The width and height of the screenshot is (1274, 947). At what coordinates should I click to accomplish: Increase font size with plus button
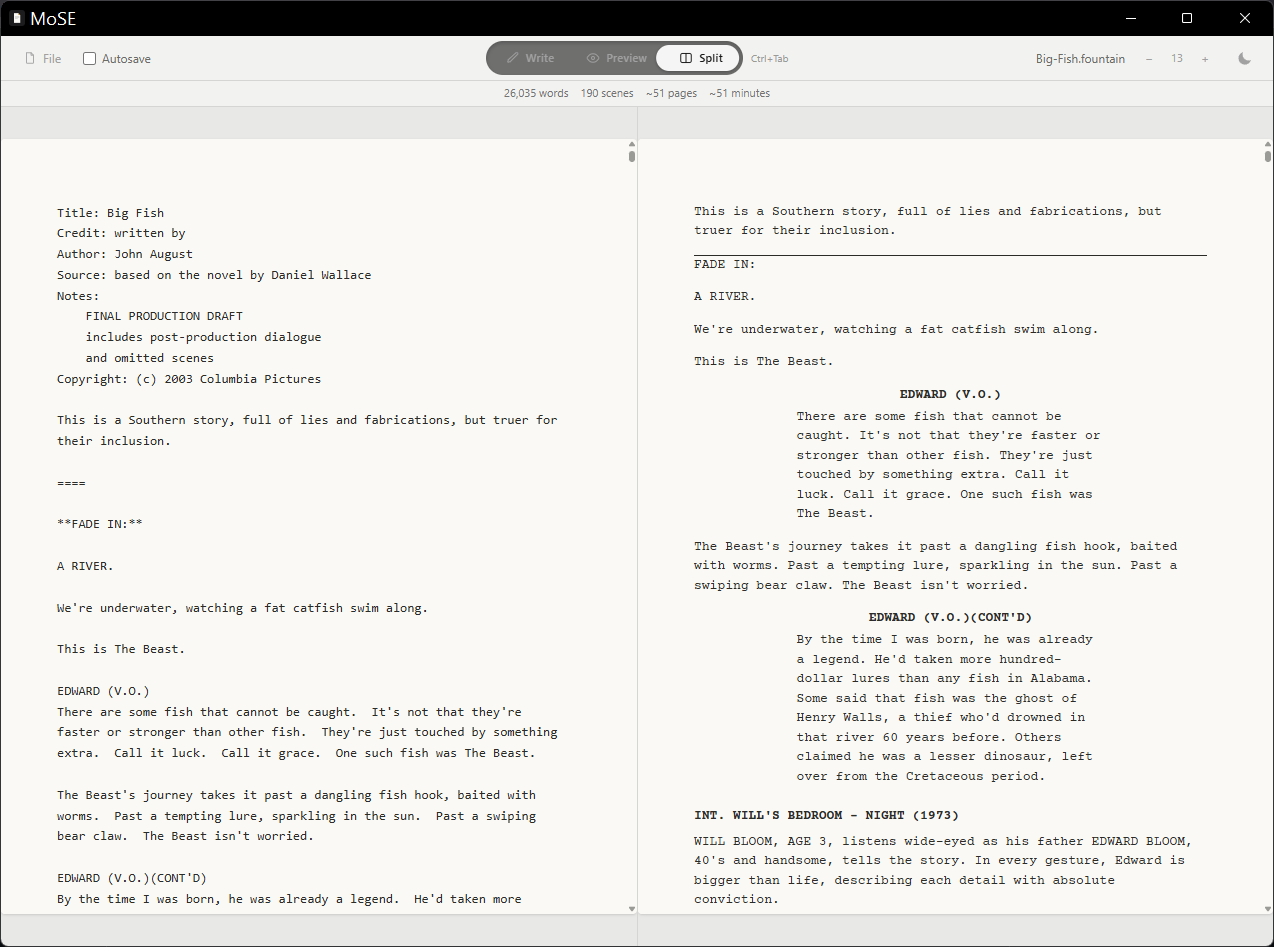point(1205,59)
